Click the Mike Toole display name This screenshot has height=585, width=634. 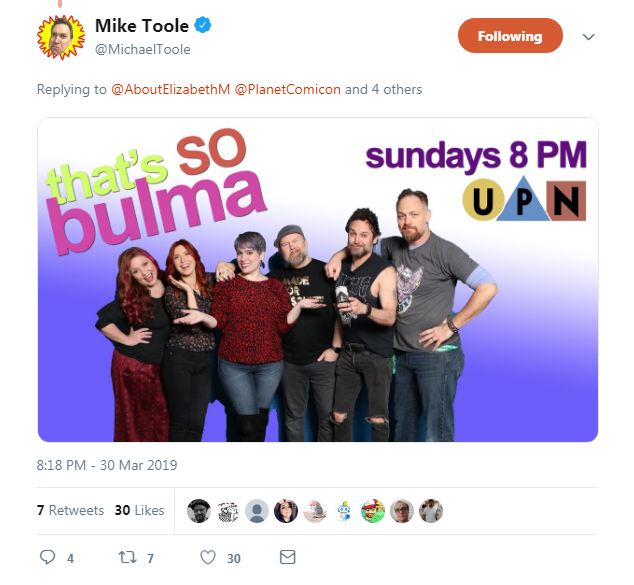(x=142, y=26)
